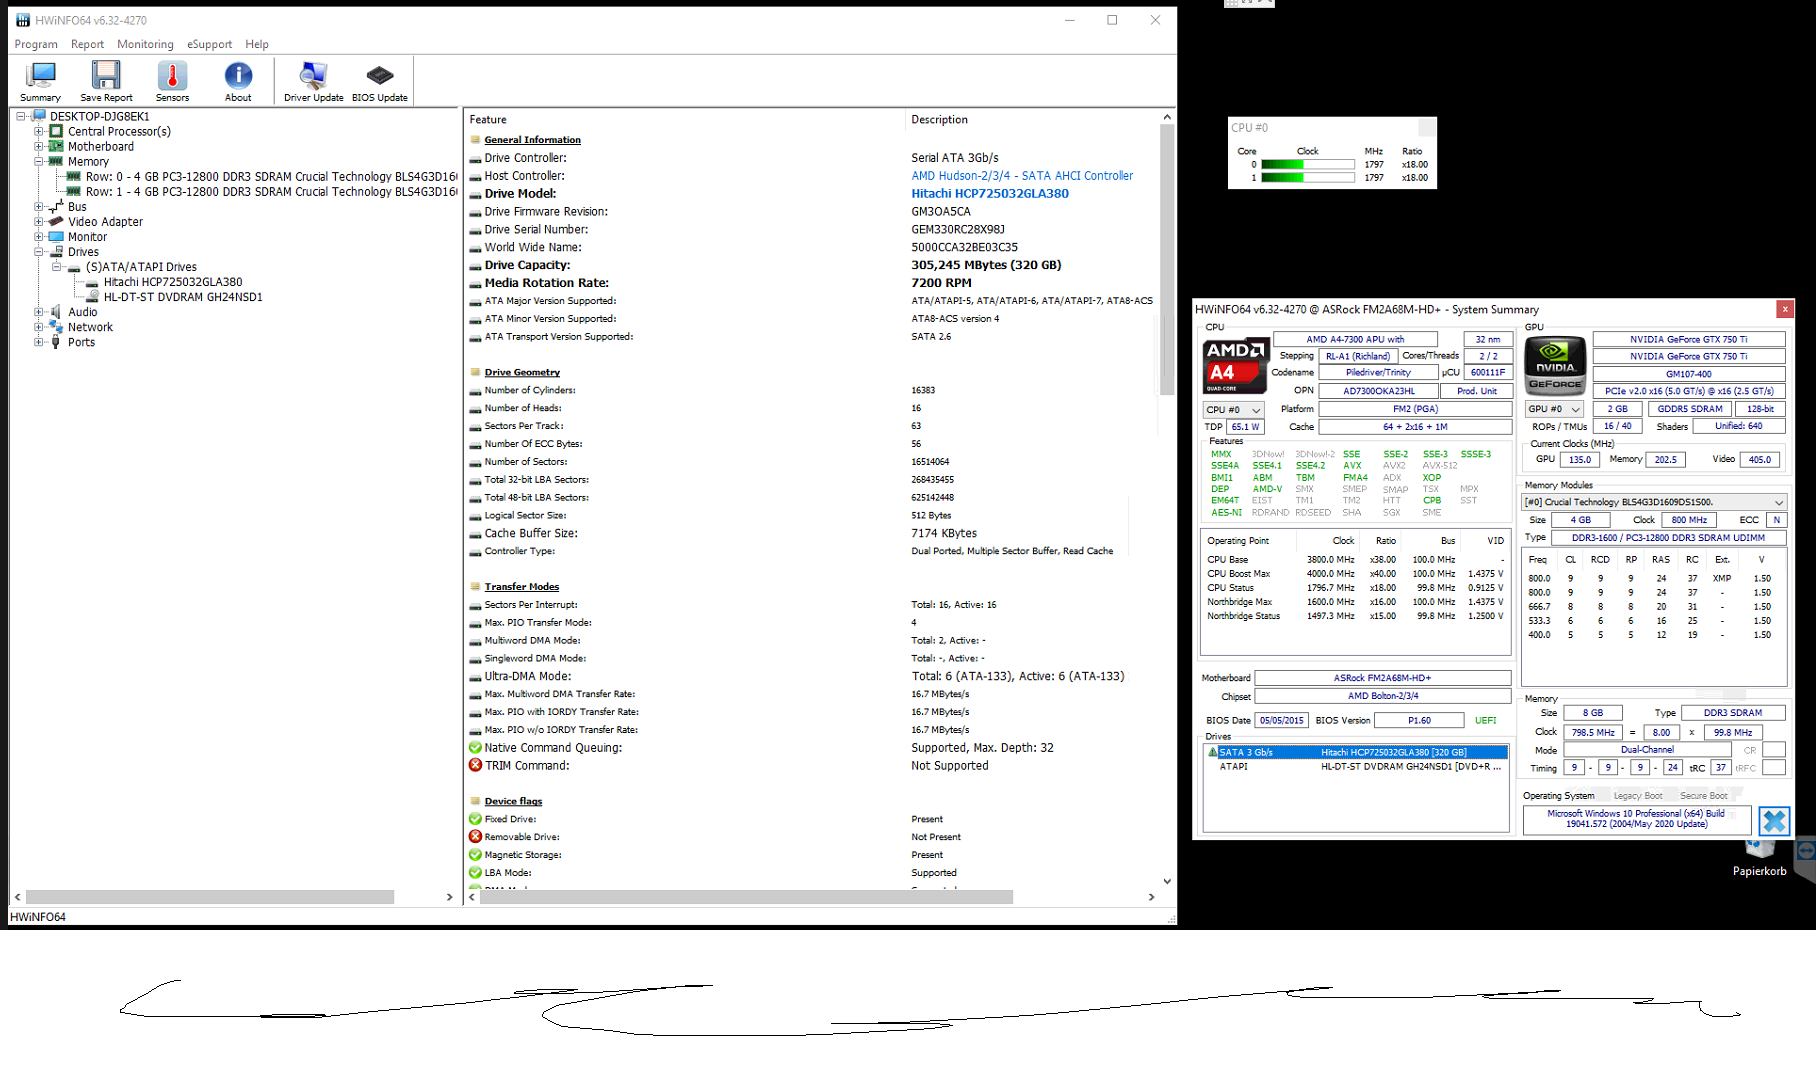Open the Help menu

(x=257, y=44)
